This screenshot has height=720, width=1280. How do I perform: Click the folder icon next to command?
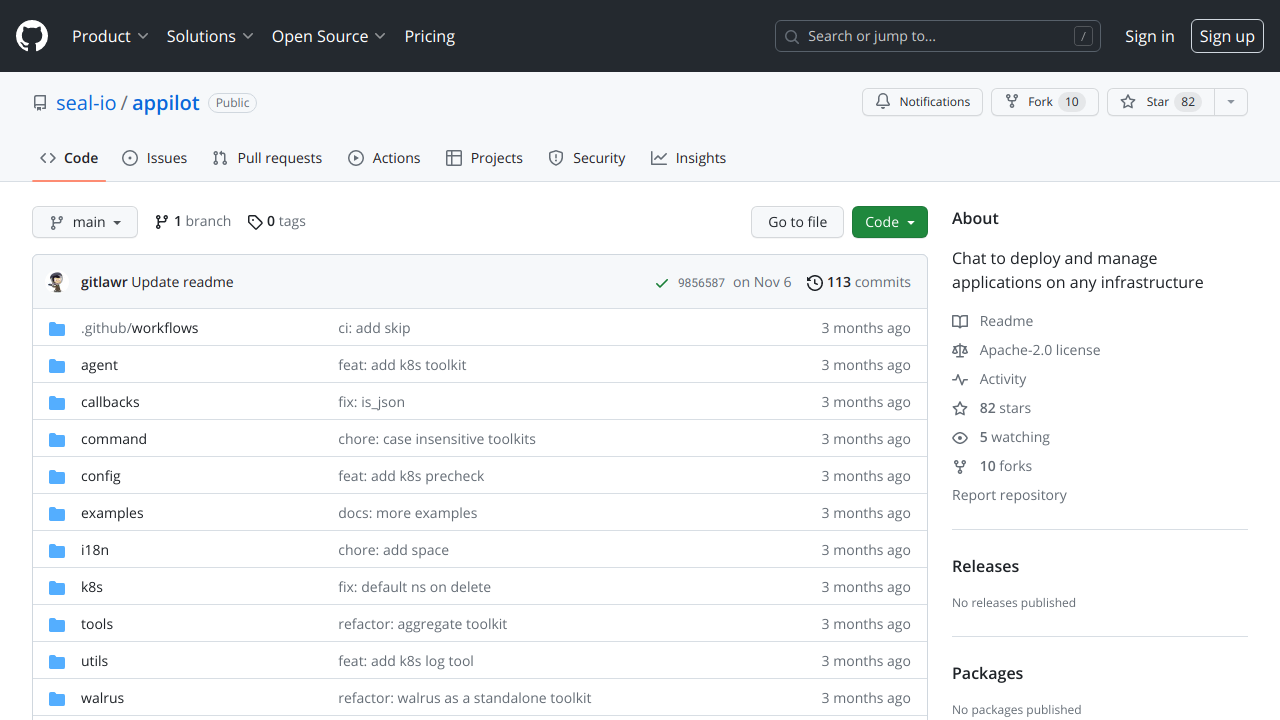click(57, 439)
